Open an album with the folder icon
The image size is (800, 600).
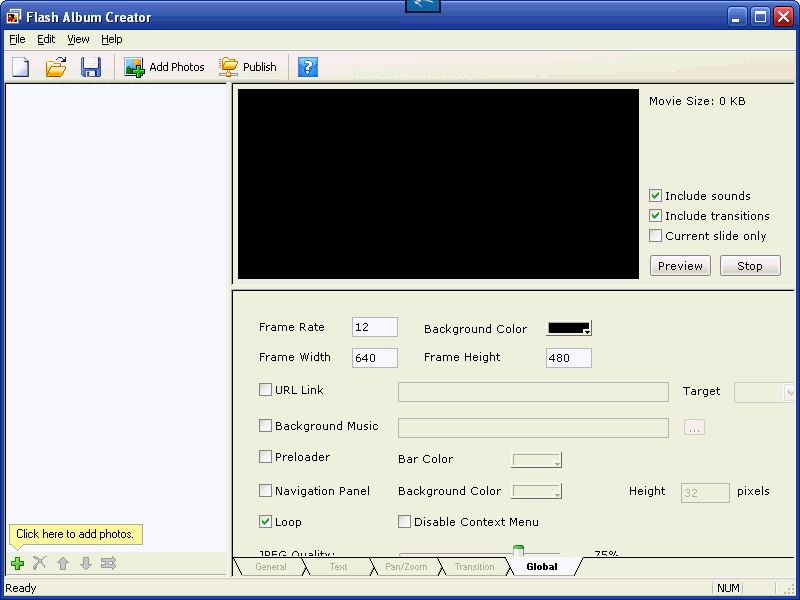pos(56,67)
